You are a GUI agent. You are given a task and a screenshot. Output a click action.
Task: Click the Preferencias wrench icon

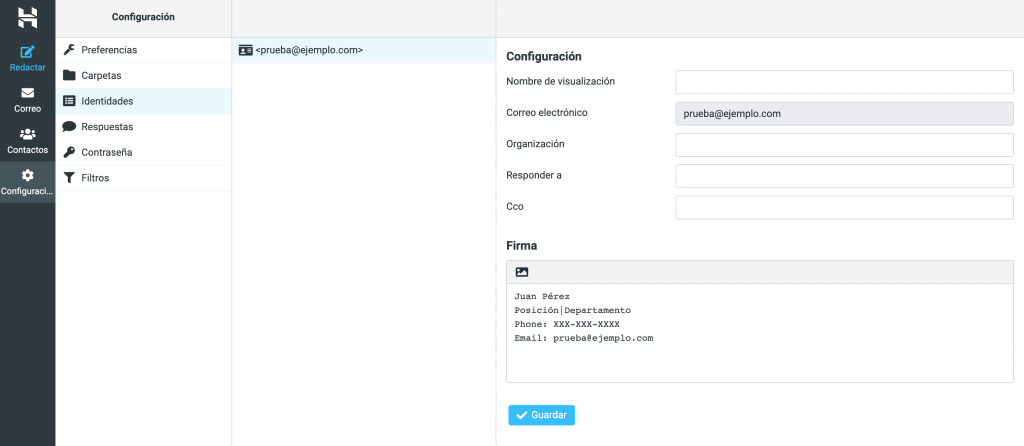click(x=69, y=49)
